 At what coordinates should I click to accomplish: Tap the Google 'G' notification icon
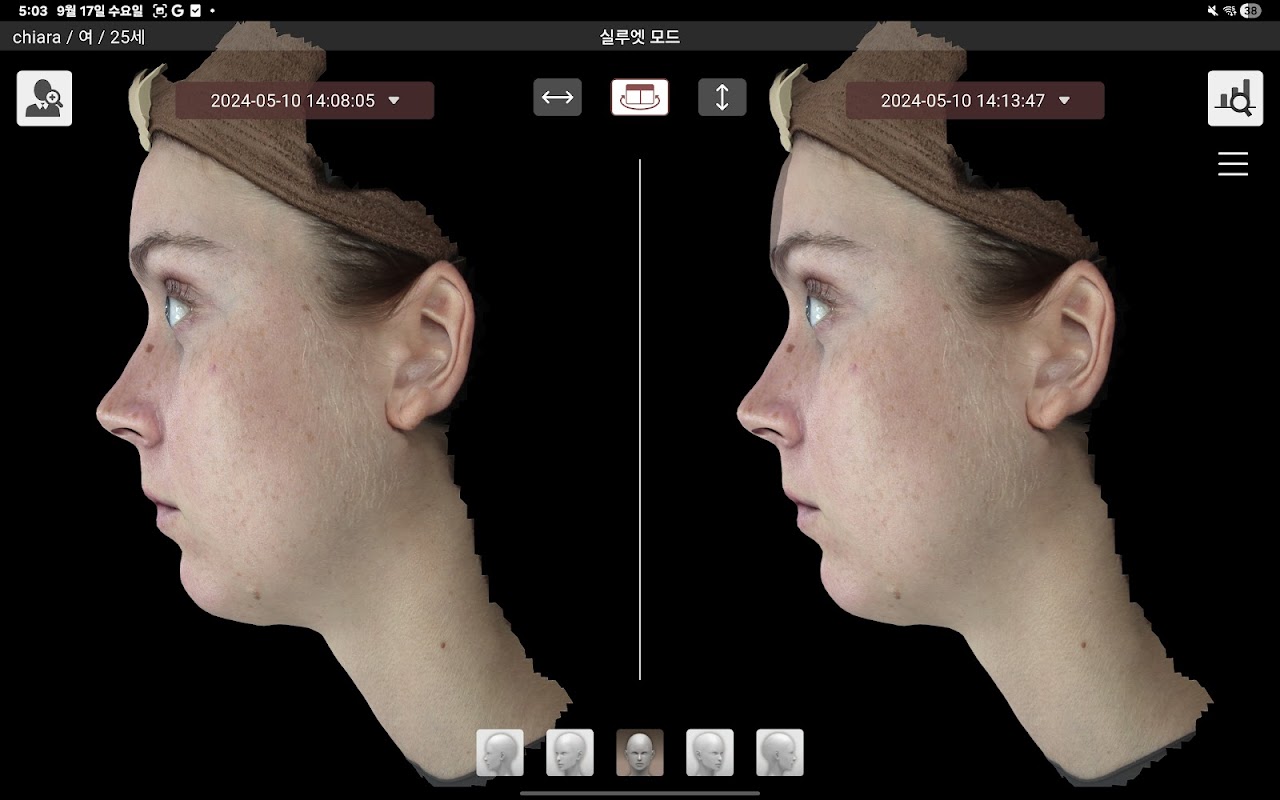click(x=177, y=10)
